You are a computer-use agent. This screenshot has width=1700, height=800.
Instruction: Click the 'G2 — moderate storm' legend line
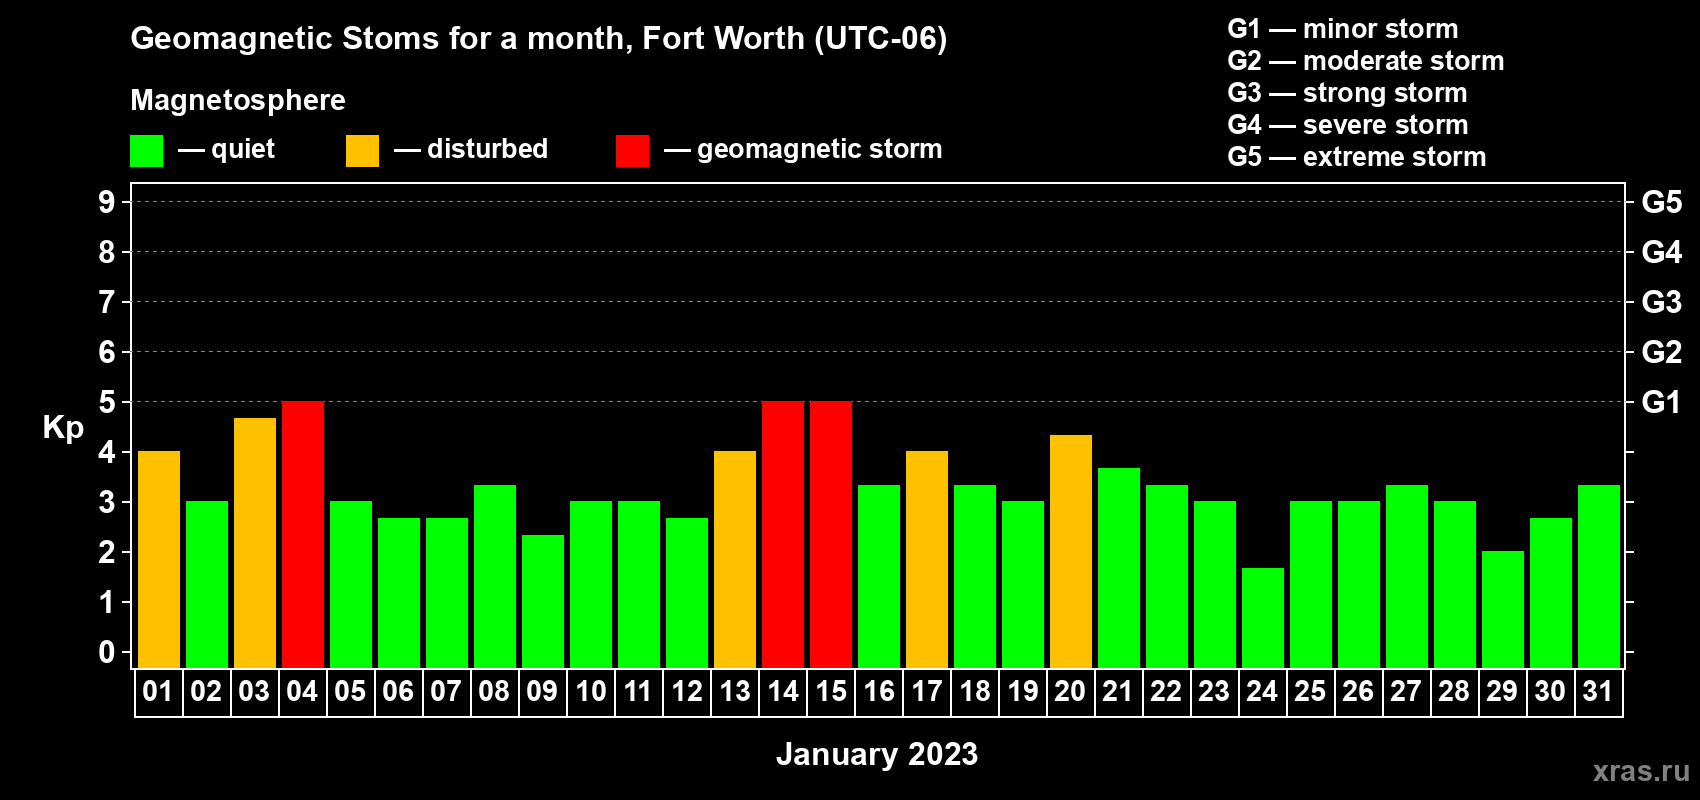(x=1366, y=61)
